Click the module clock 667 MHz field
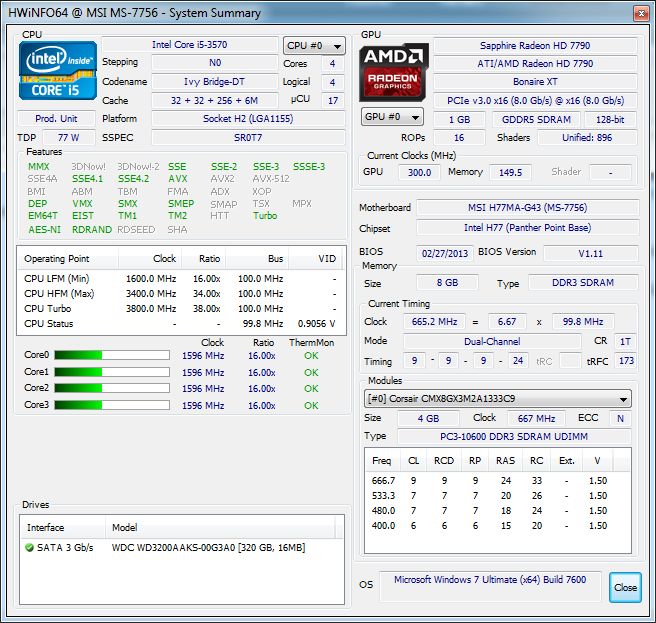 click(536, 418)
